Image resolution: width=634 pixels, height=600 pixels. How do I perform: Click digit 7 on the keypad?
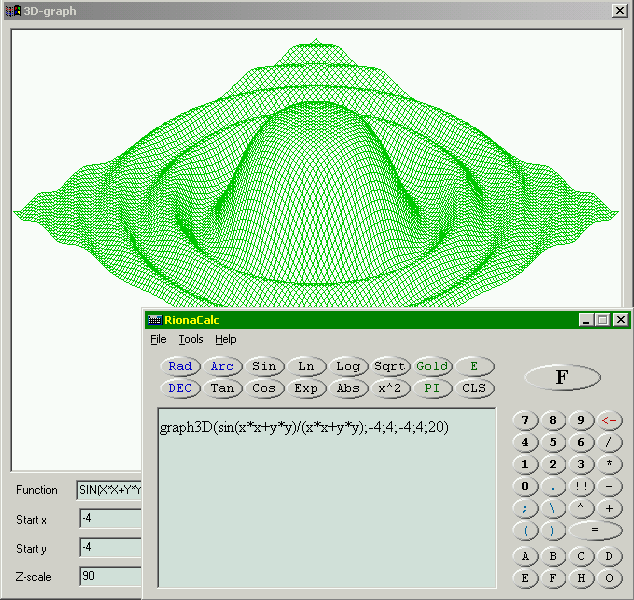(x=525, y=420)
